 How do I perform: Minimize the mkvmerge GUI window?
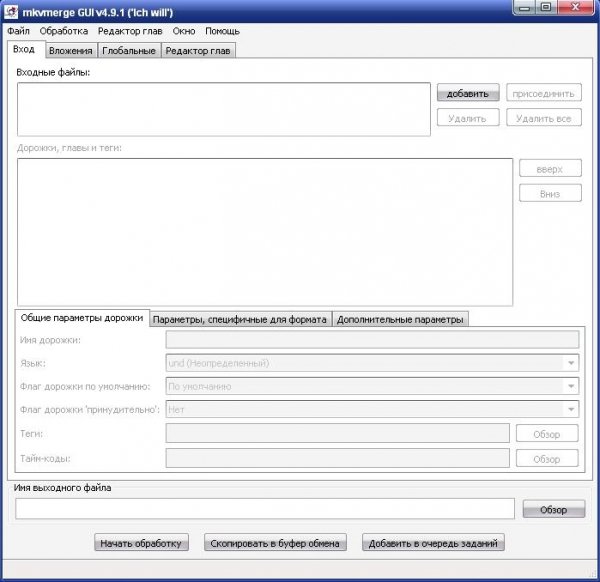point(525,8)
